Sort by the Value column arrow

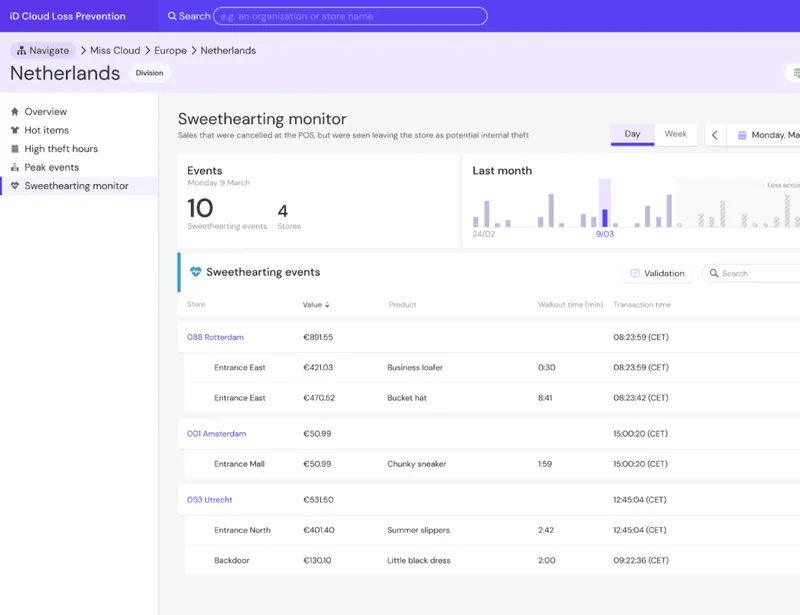[327, 305]
